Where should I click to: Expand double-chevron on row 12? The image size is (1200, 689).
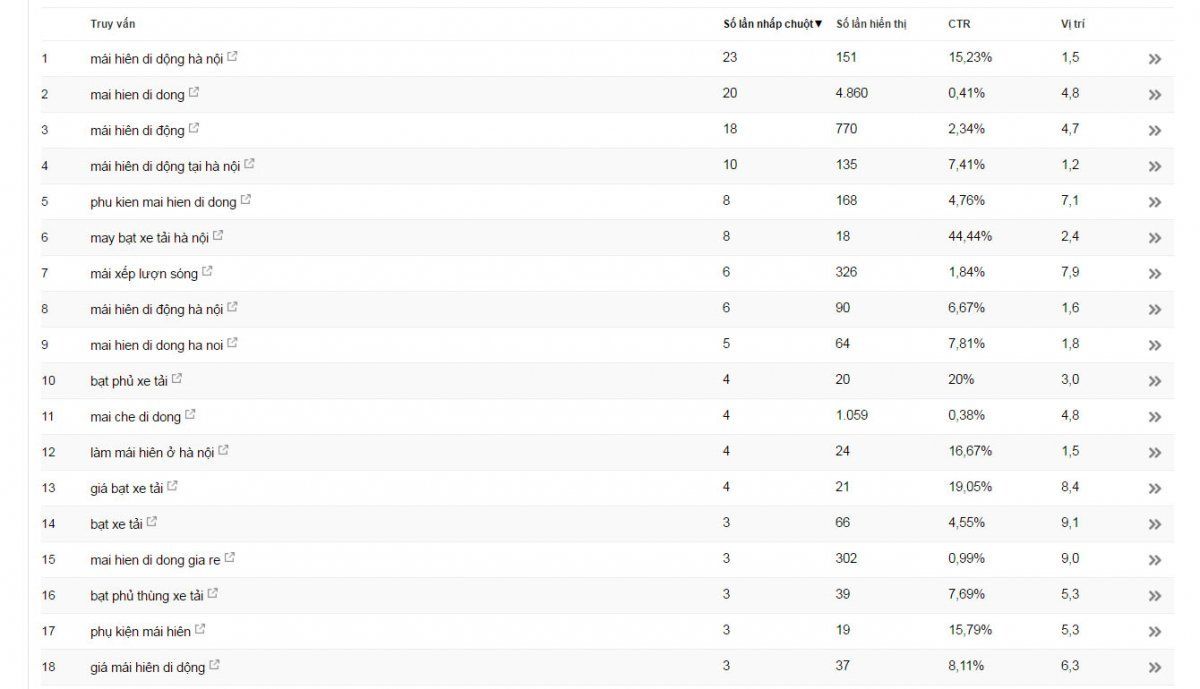point(1155,453)
